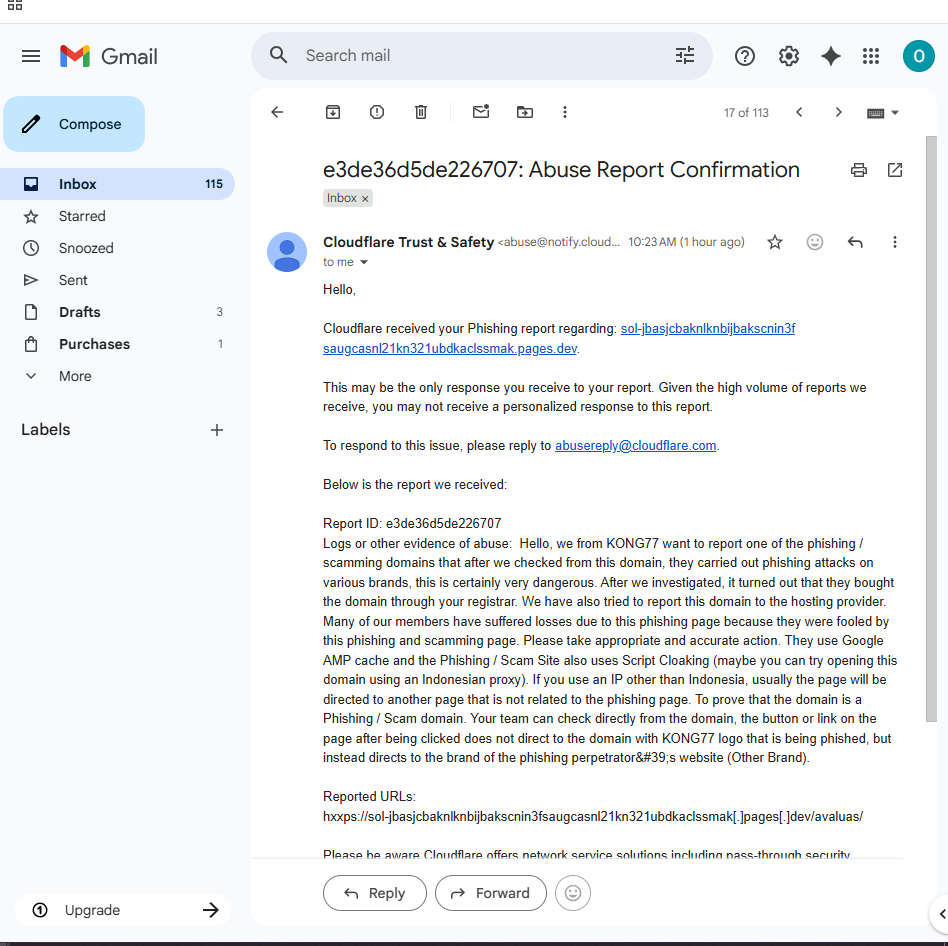Focus the Search mail field
Image resolution: width=948 pixels, height=946 pixels.
[481, 56]
